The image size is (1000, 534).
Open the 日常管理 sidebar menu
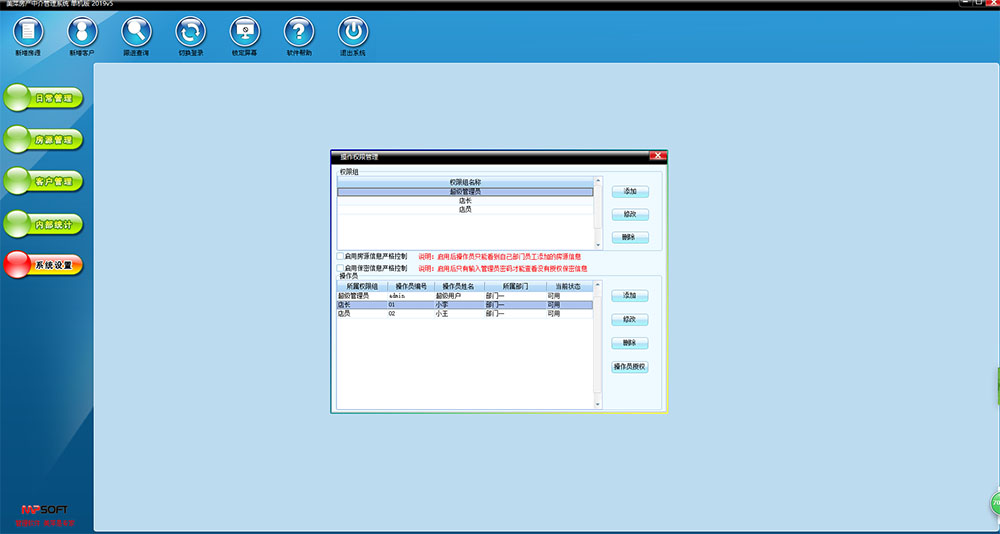coord(43,99)
